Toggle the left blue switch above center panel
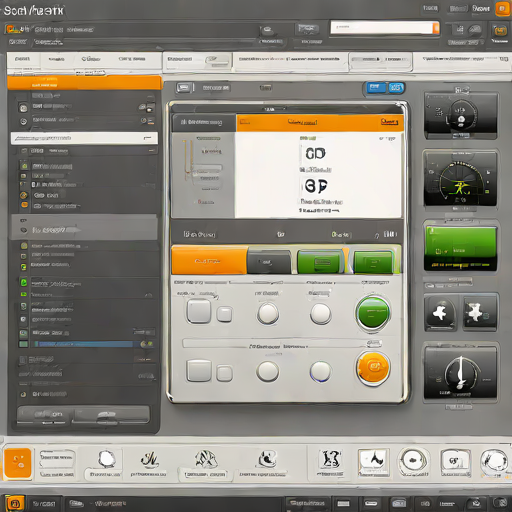Screen dimensions: 512x512 tap(376, 88)
